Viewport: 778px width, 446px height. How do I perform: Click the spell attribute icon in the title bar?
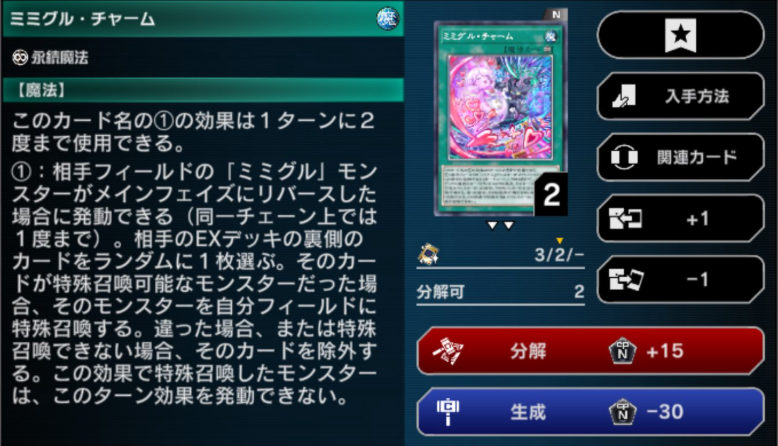[x=387, y=19]
